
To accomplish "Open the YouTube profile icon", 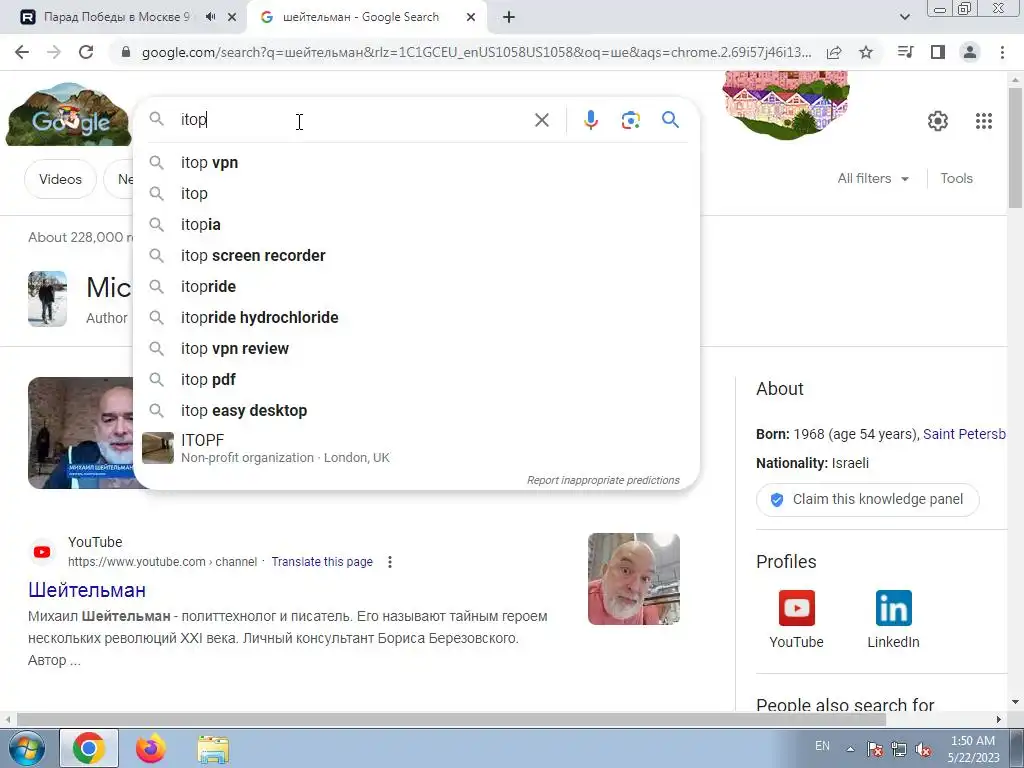I will click(x=796, y=608).
